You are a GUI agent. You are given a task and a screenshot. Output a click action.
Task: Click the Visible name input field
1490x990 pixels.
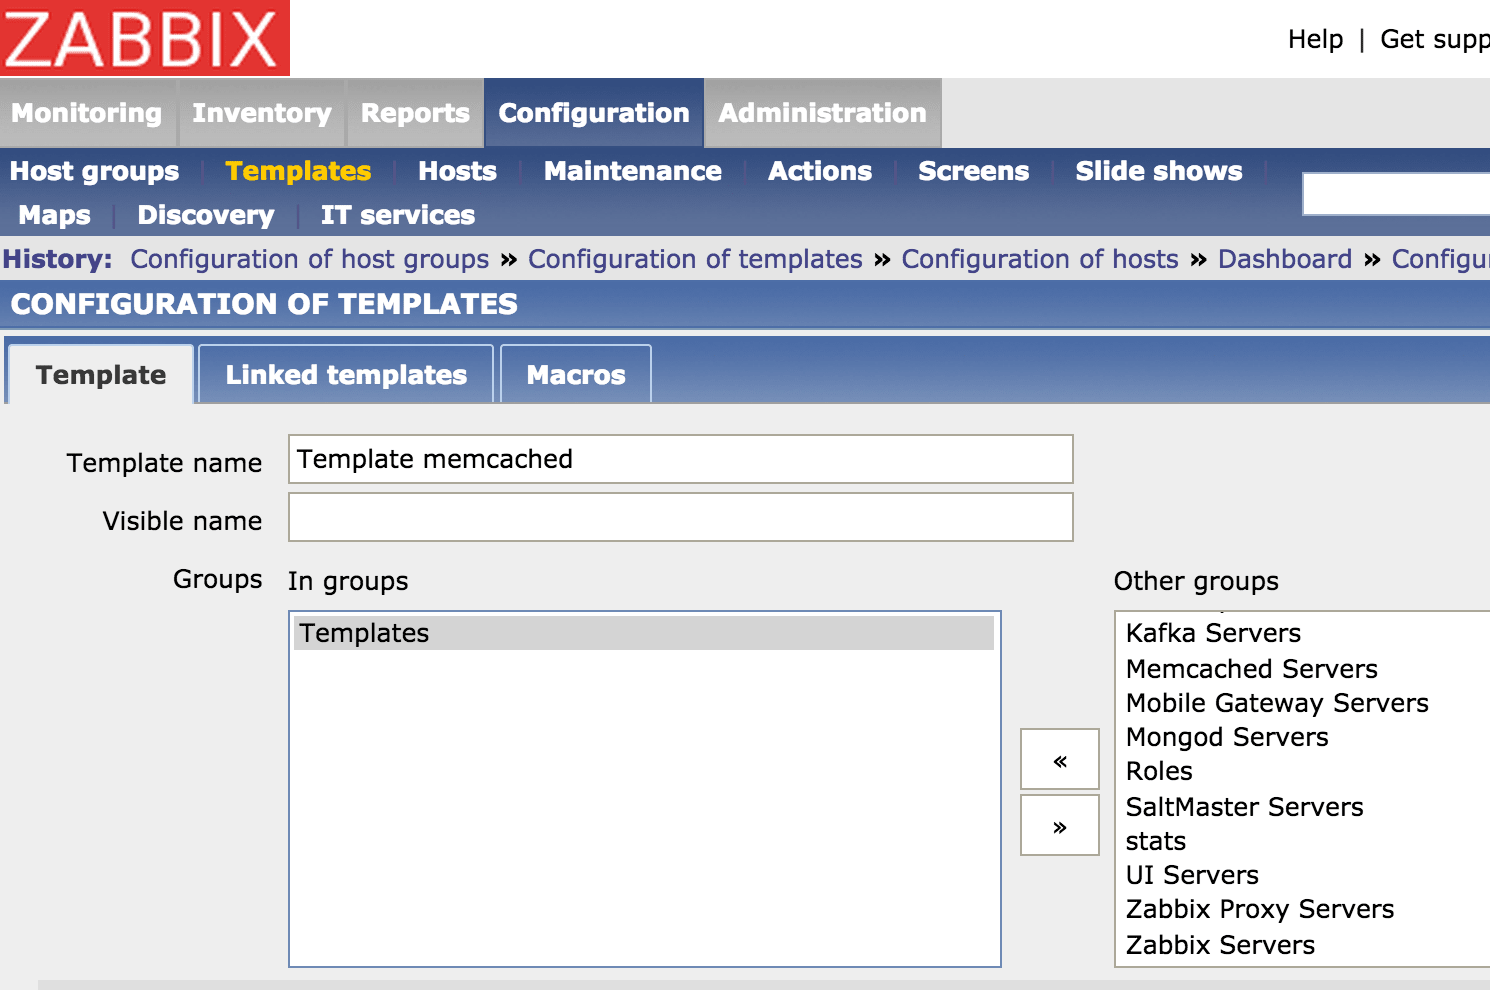(x=680, y=517)
